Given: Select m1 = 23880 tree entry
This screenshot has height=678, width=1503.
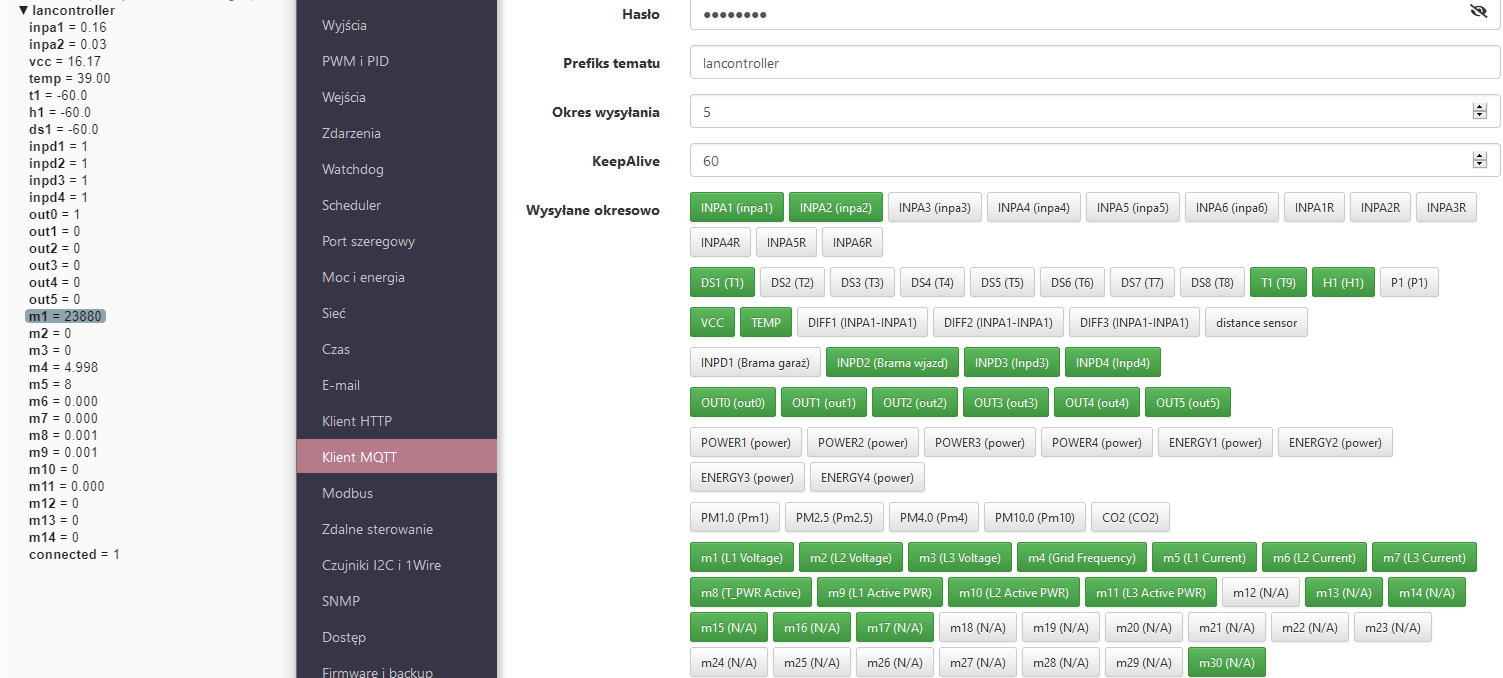Looking at the screenshot, I should 64,316.
